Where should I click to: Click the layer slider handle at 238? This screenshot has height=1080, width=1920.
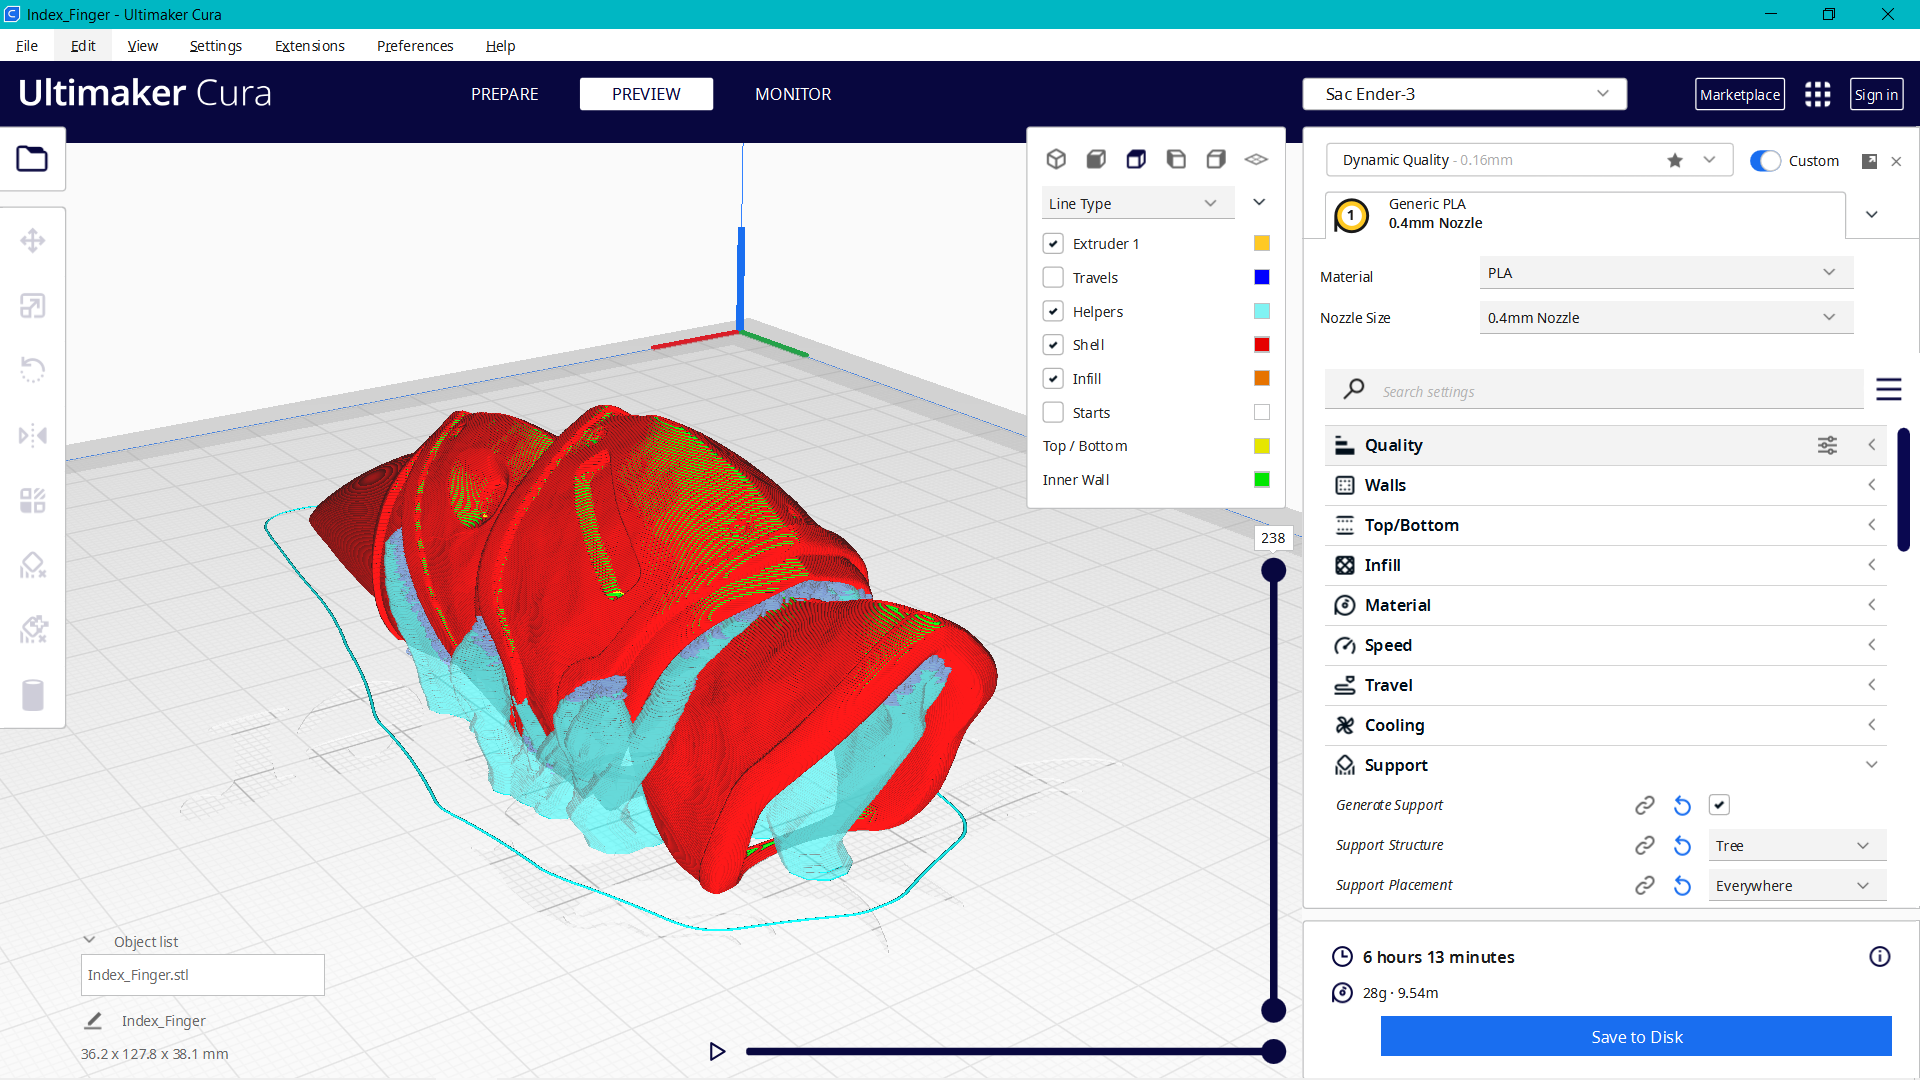tap(1273, 569)
